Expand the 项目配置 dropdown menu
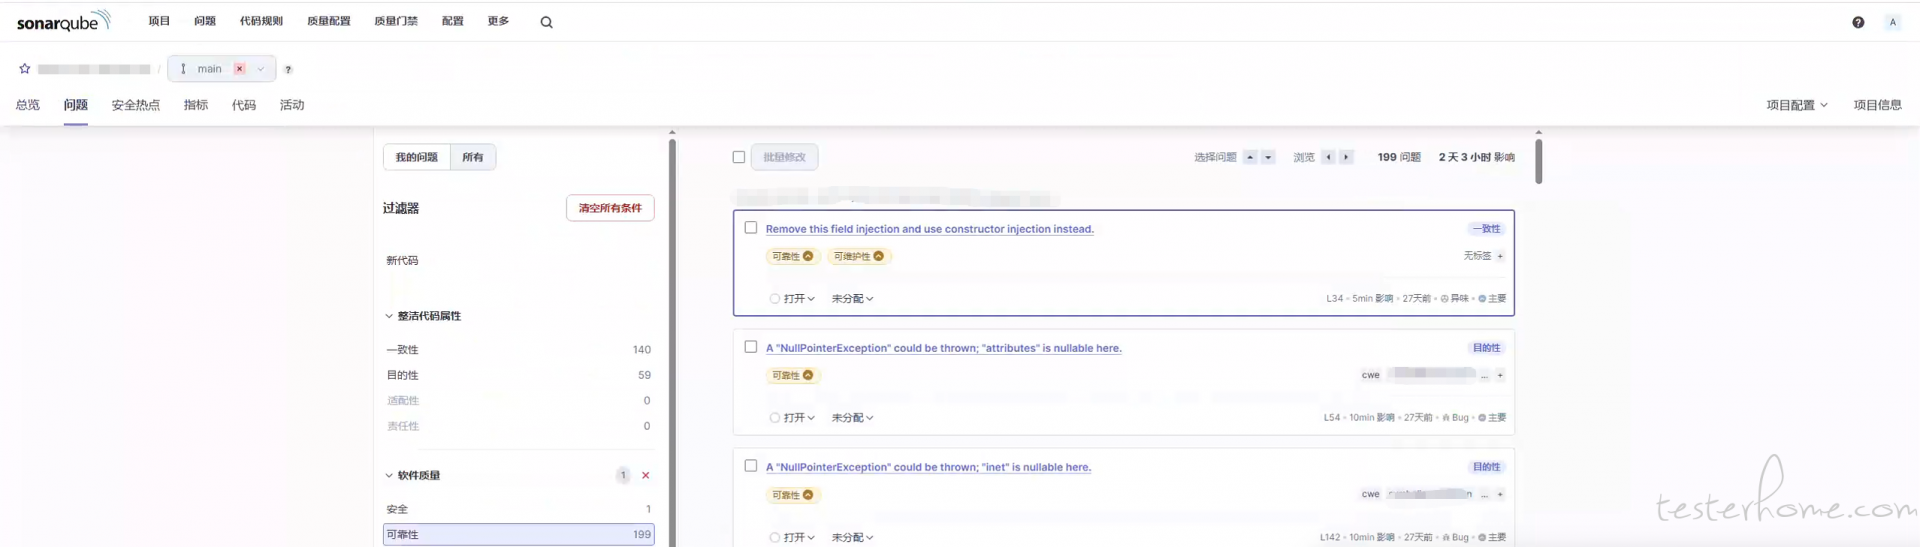 [1796, 105]
